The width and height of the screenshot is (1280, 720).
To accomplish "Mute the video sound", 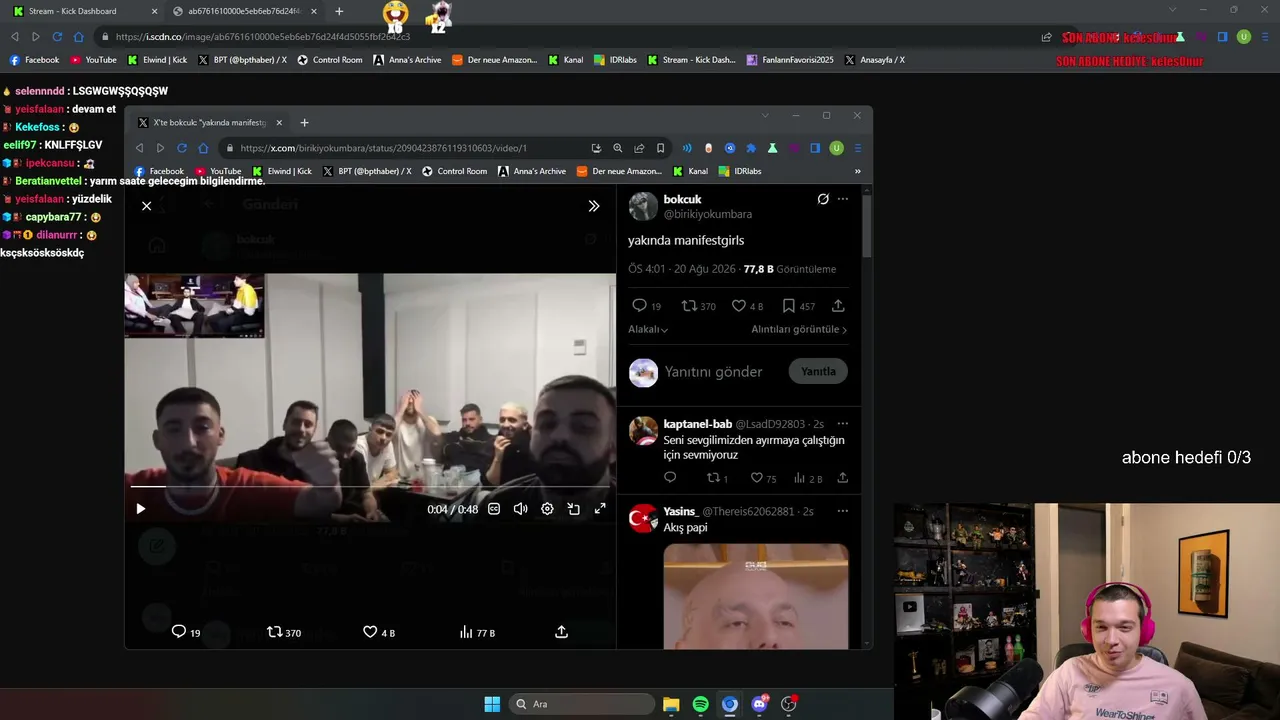I will point(520,509).
